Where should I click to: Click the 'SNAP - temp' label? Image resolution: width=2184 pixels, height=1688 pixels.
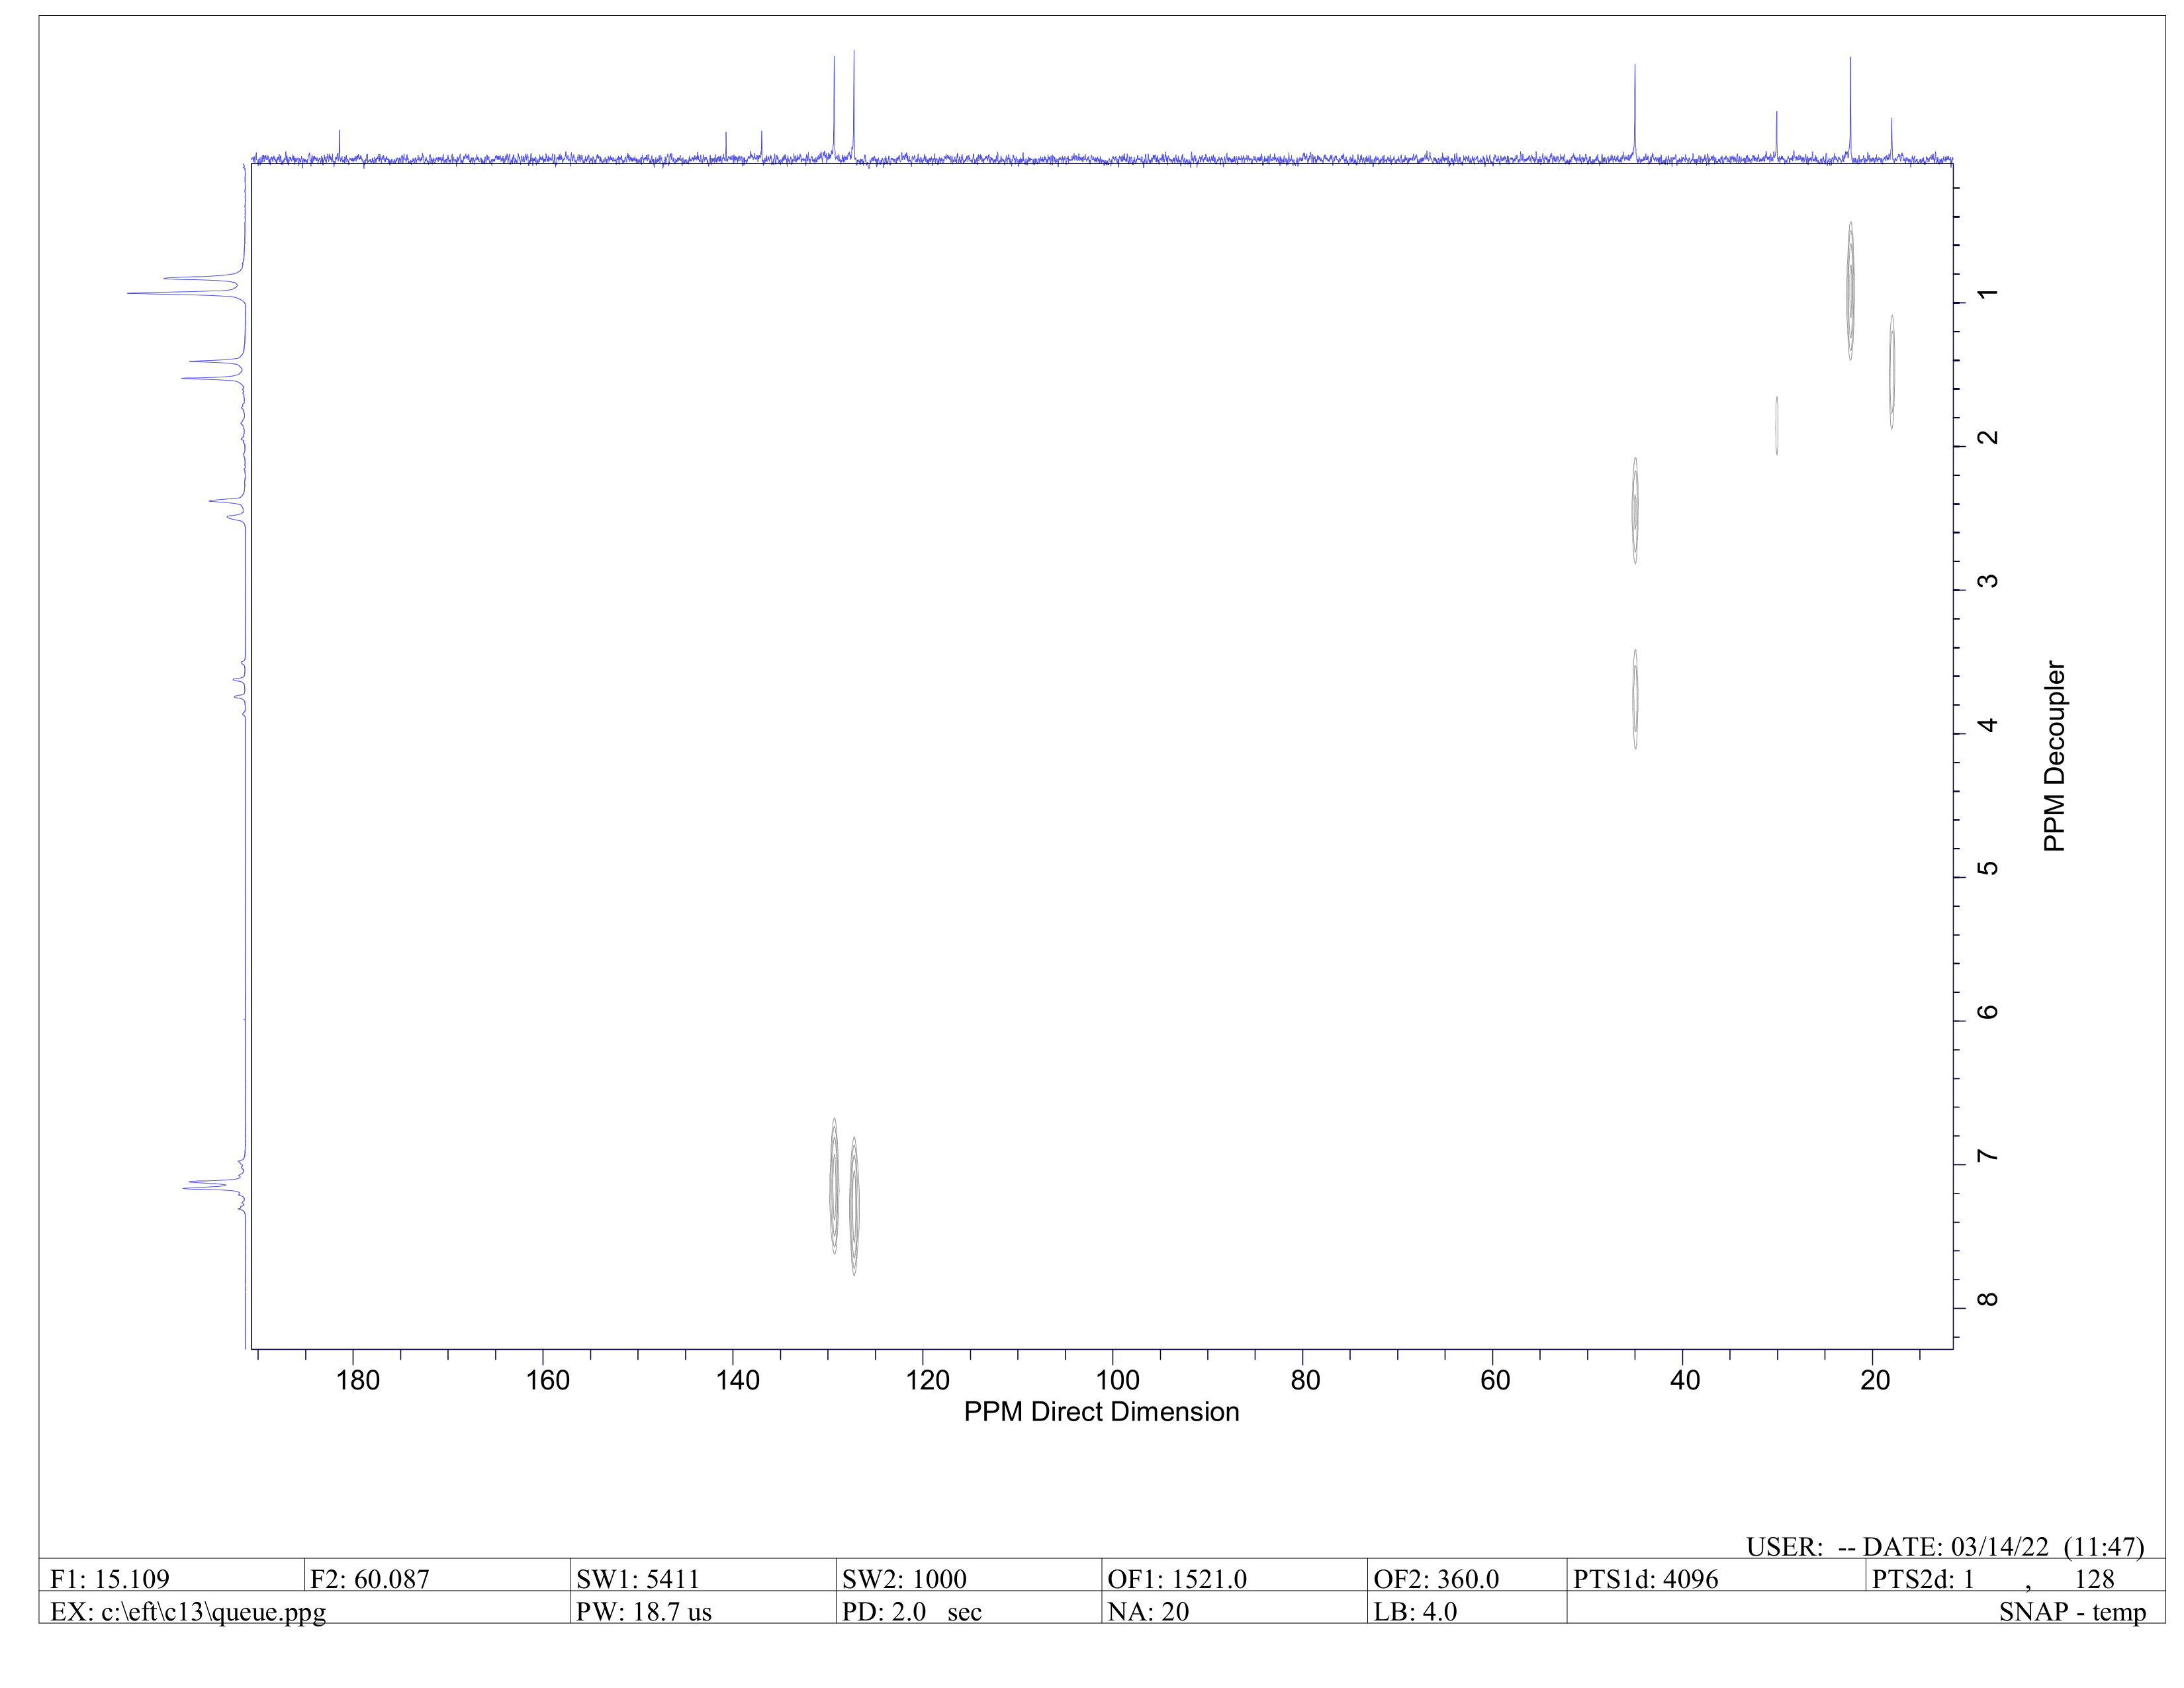pos(2072,1612)
